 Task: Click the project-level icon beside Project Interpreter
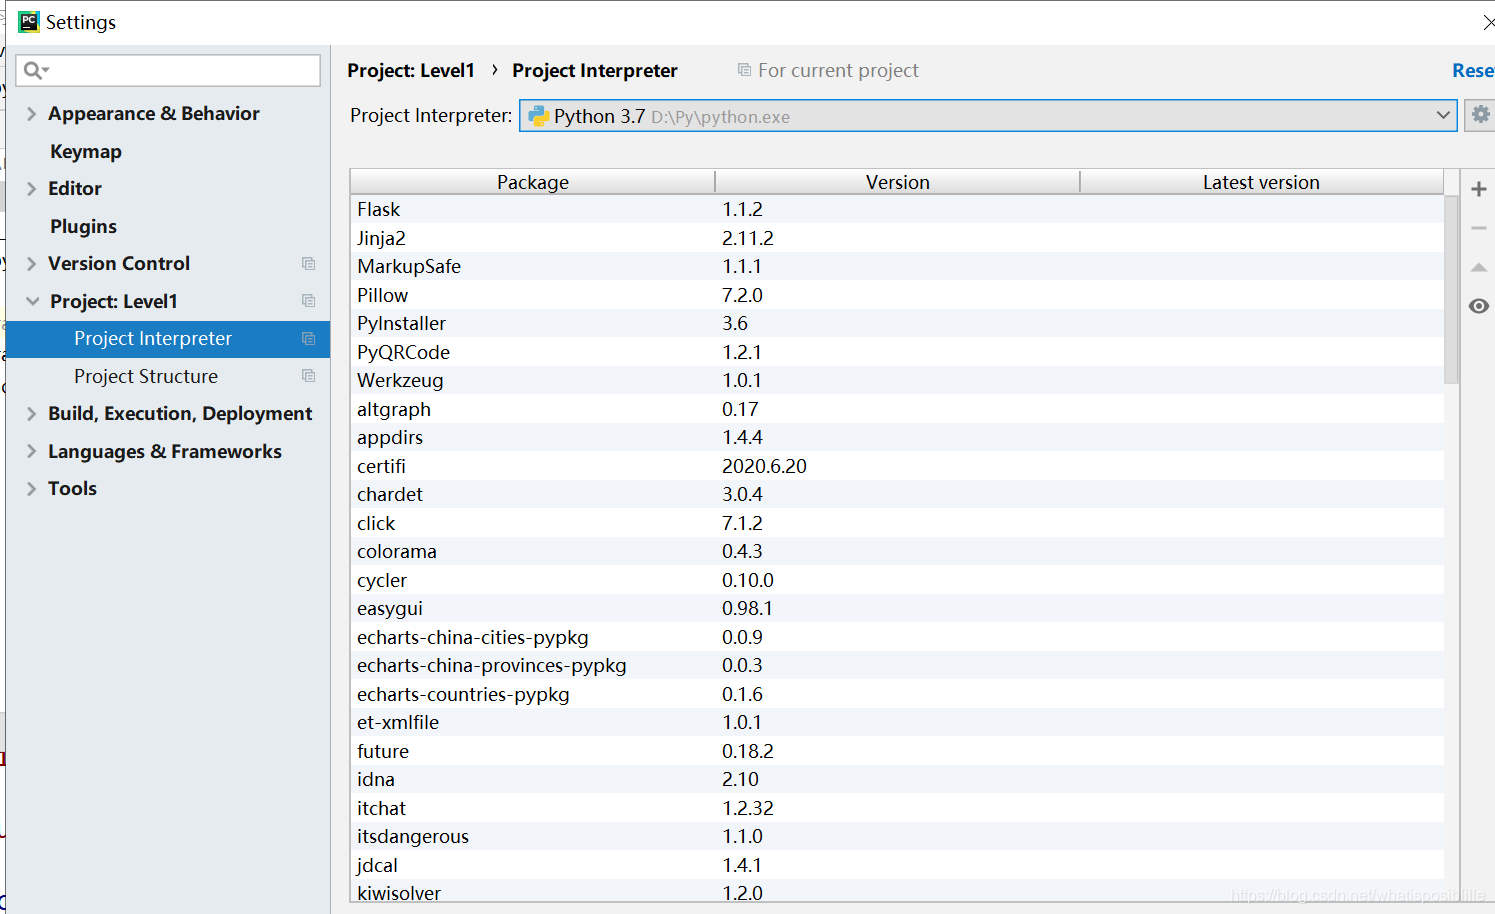[308, 338]
